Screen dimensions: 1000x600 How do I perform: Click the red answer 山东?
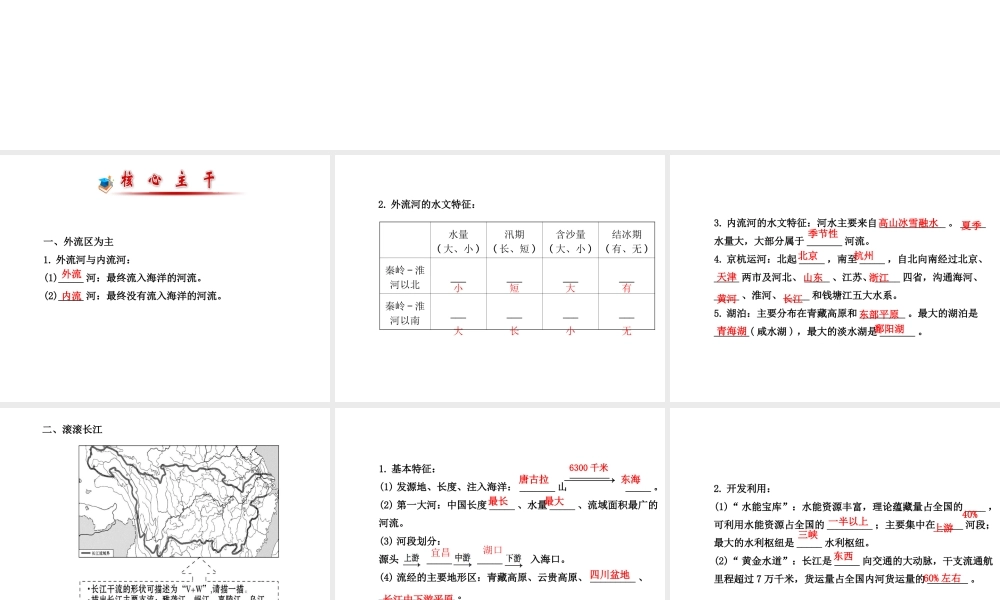[813, 277]
